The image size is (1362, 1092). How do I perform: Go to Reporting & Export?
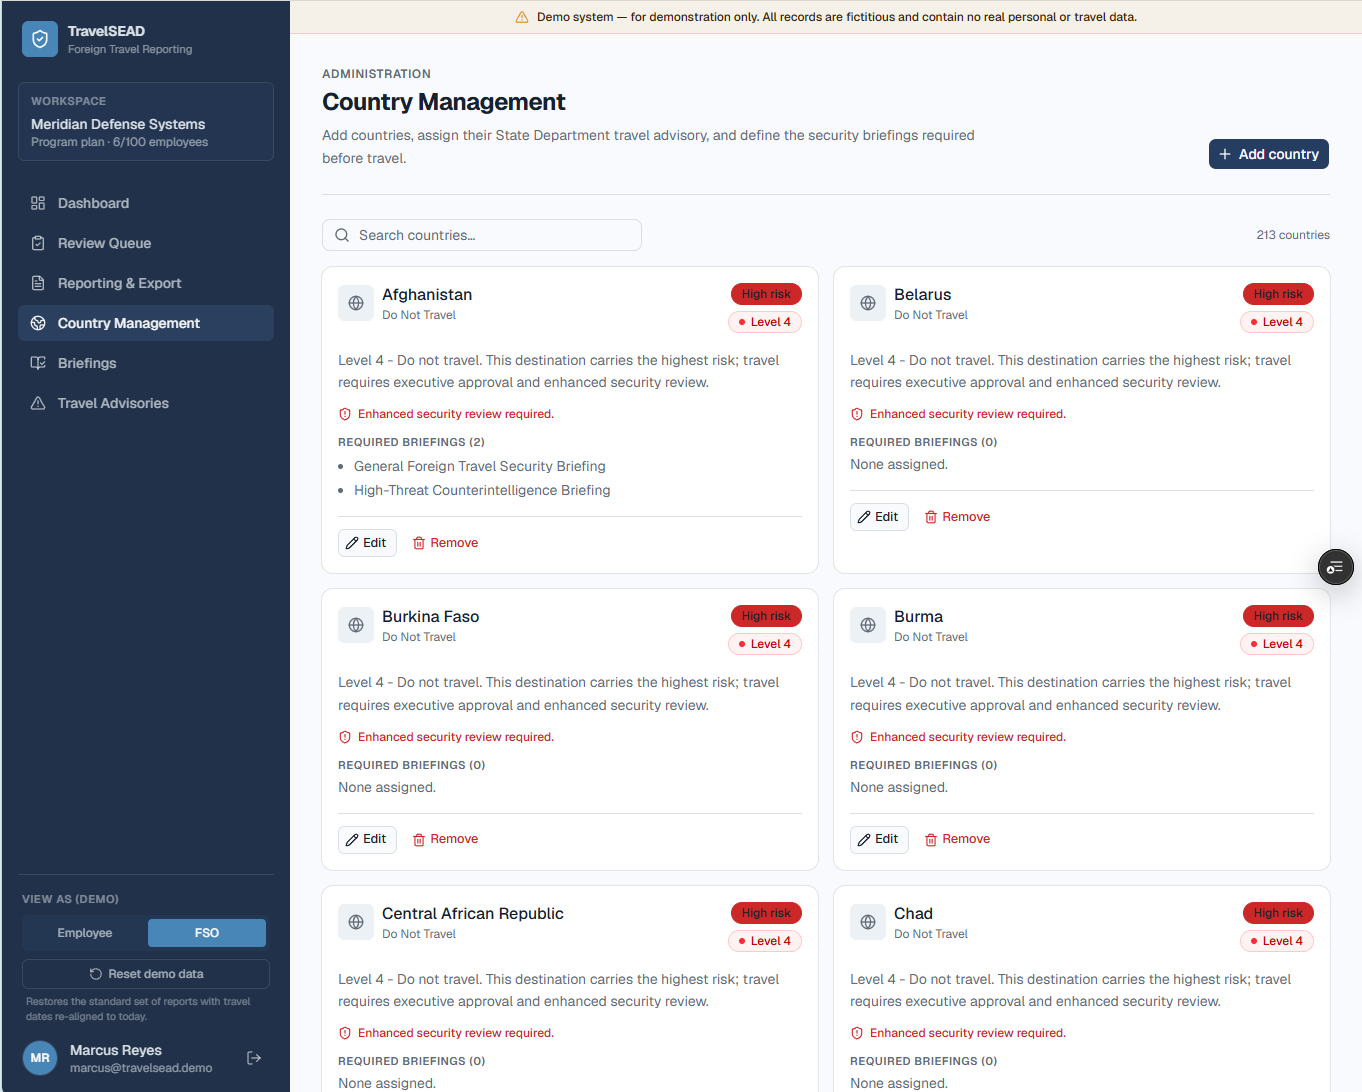tap(146, 283)
